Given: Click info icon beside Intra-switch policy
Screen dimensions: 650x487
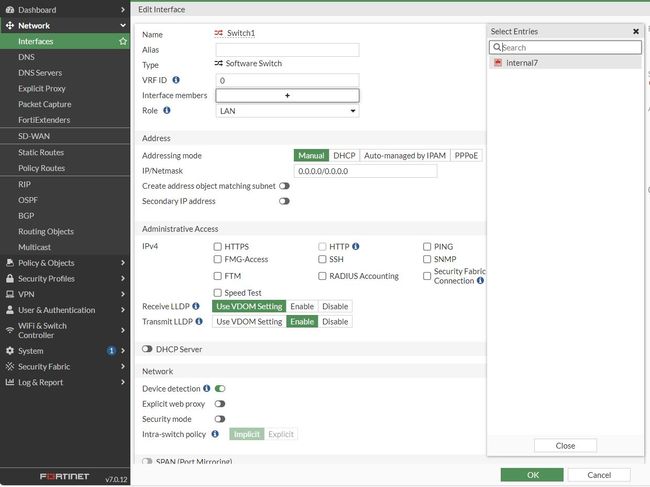Looking at the screenshot, I should [215, 434].
